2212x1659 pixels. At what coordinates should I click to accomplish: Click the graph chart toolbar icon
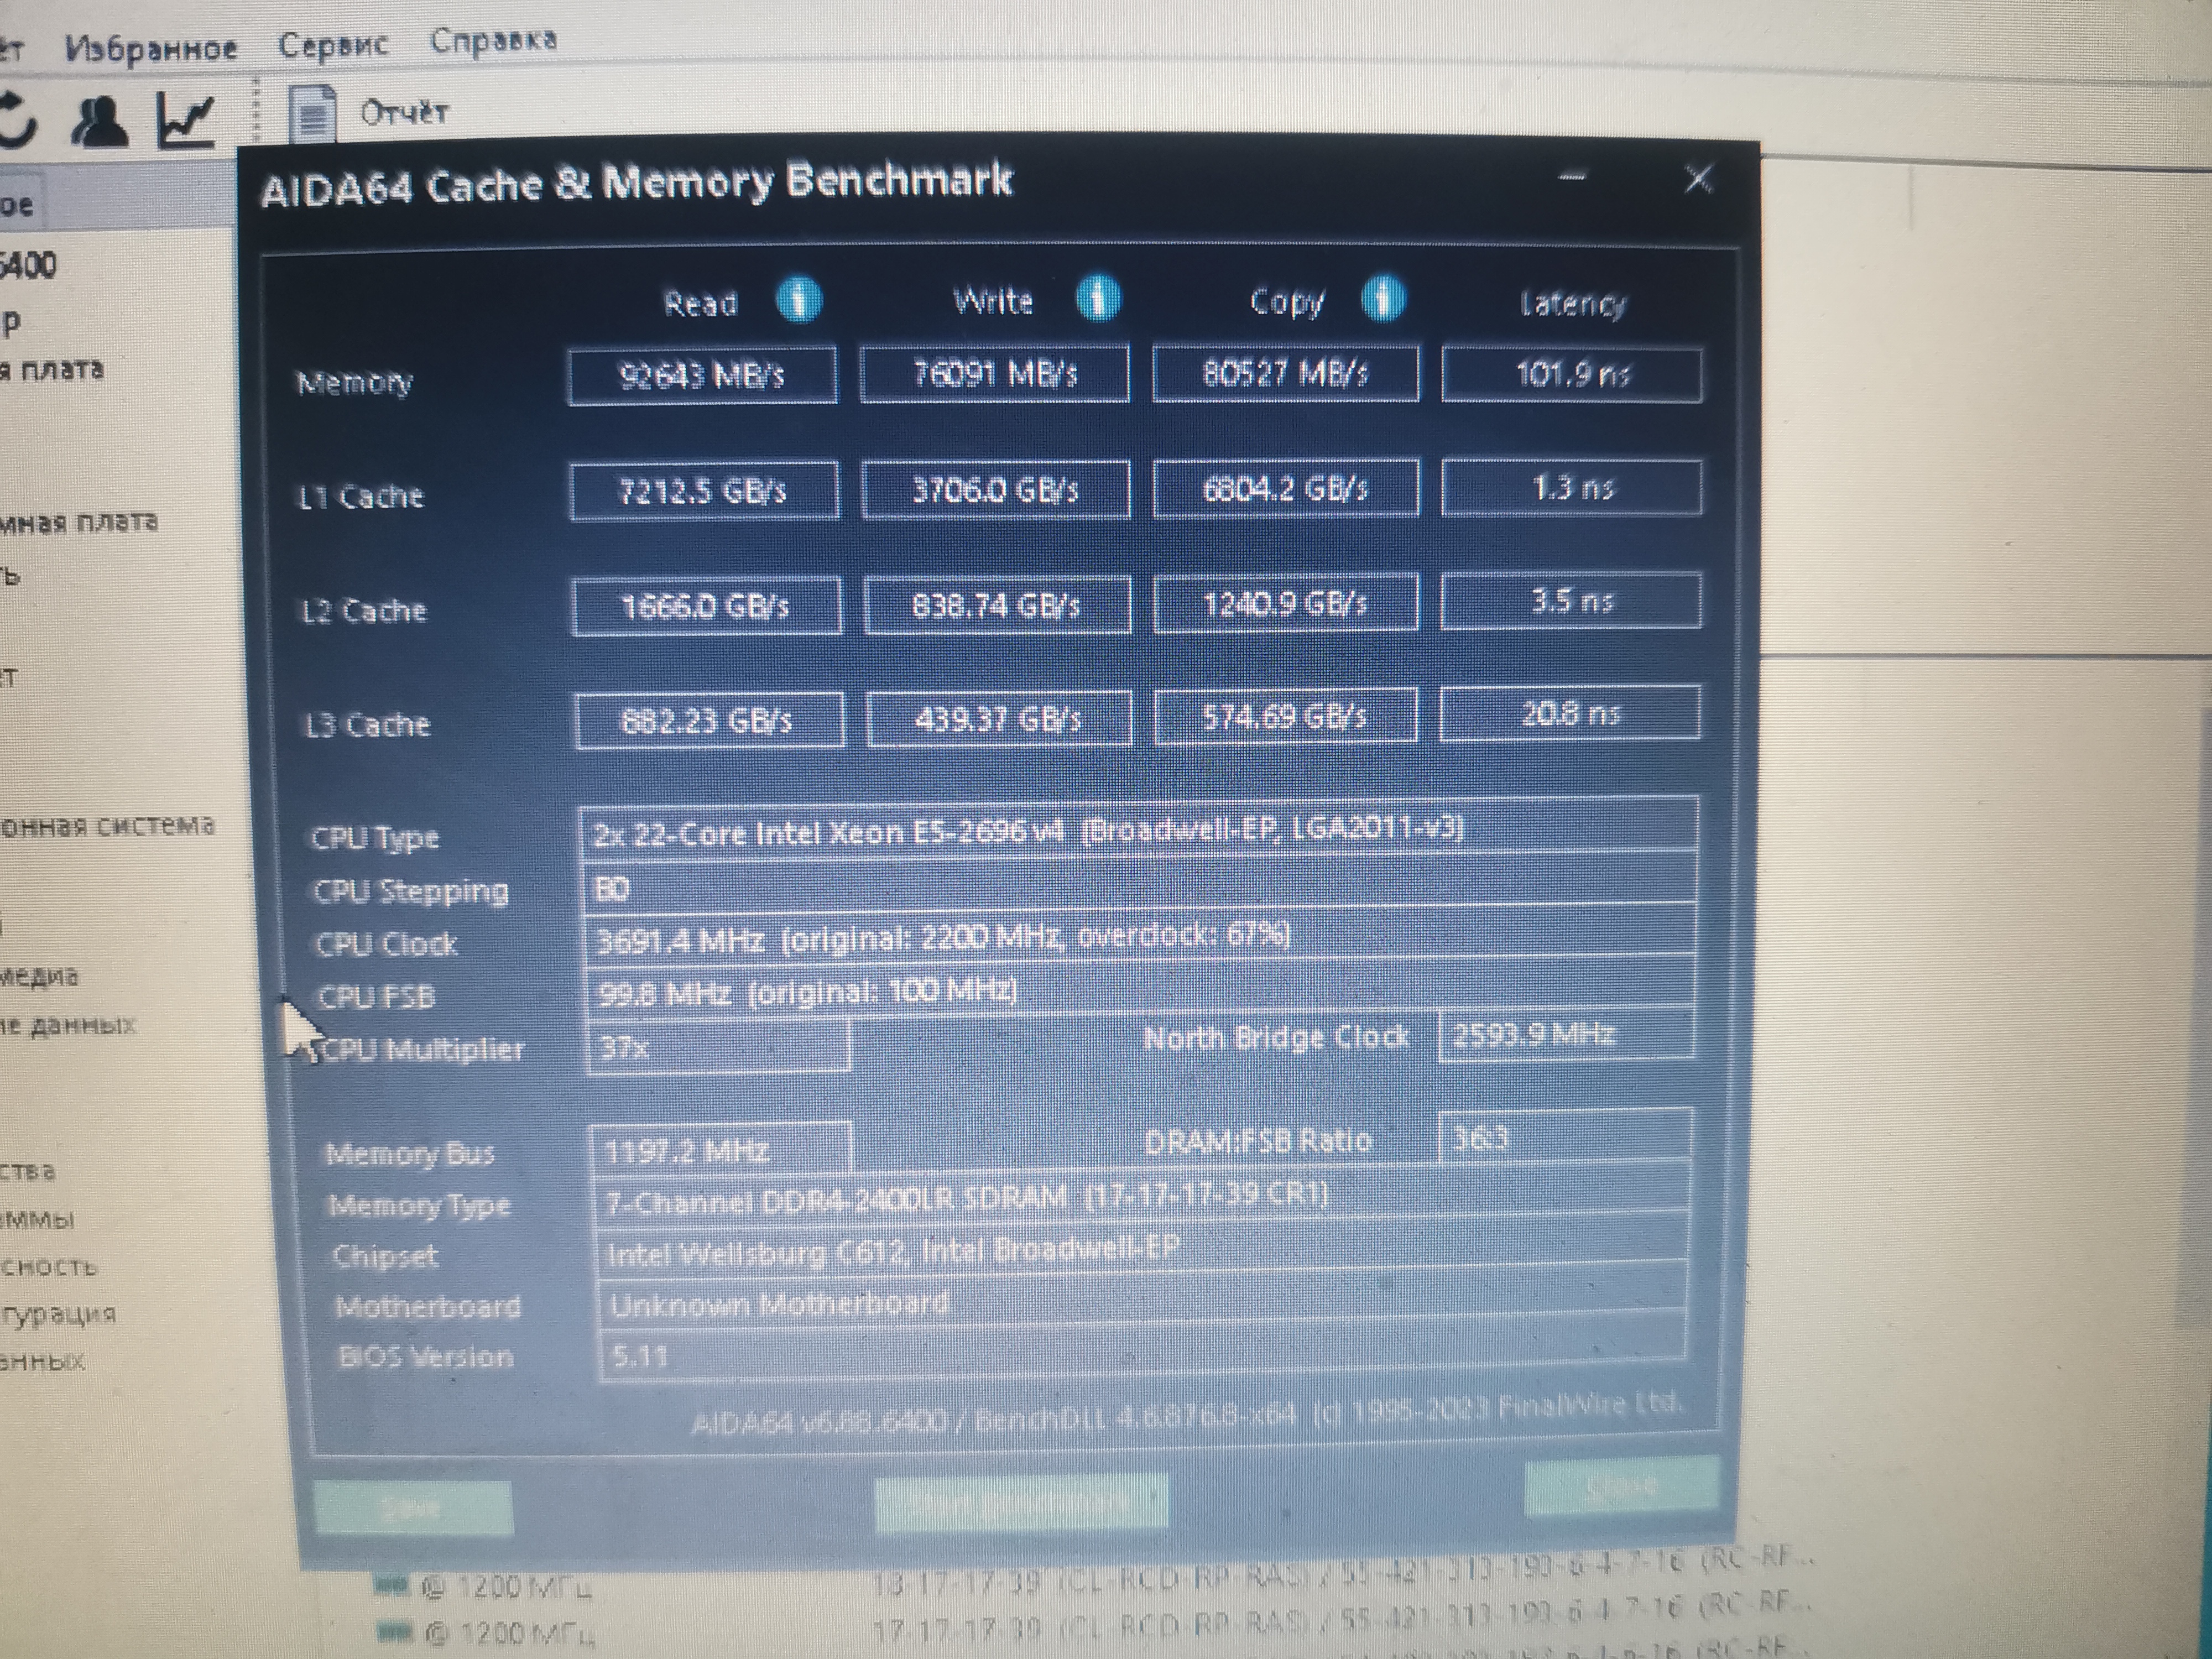186,120
